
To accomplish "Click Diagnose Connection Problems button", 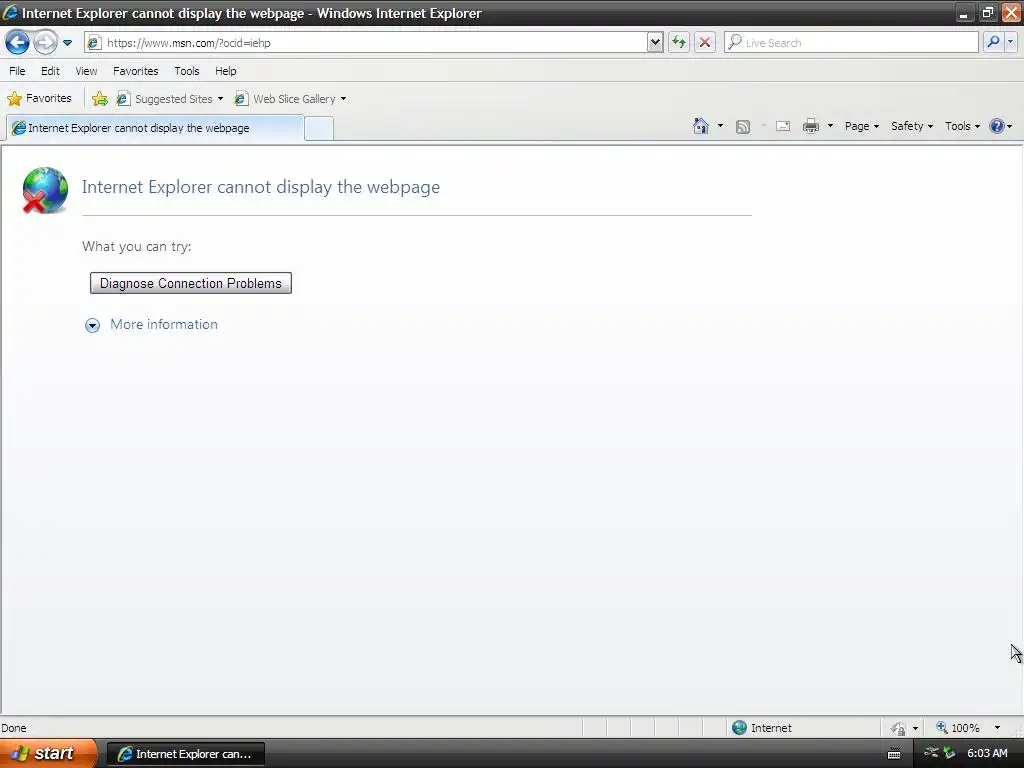I will pyautogui.click(x=191, y=283).
